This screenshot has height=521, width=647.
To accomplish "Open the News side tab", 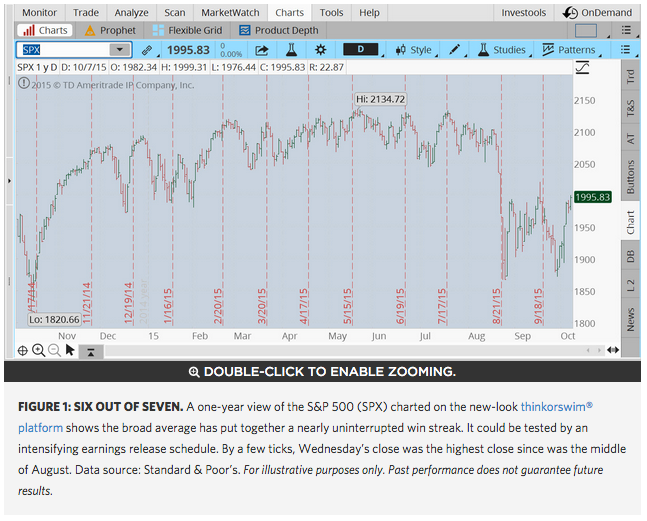I will (630, 319).
